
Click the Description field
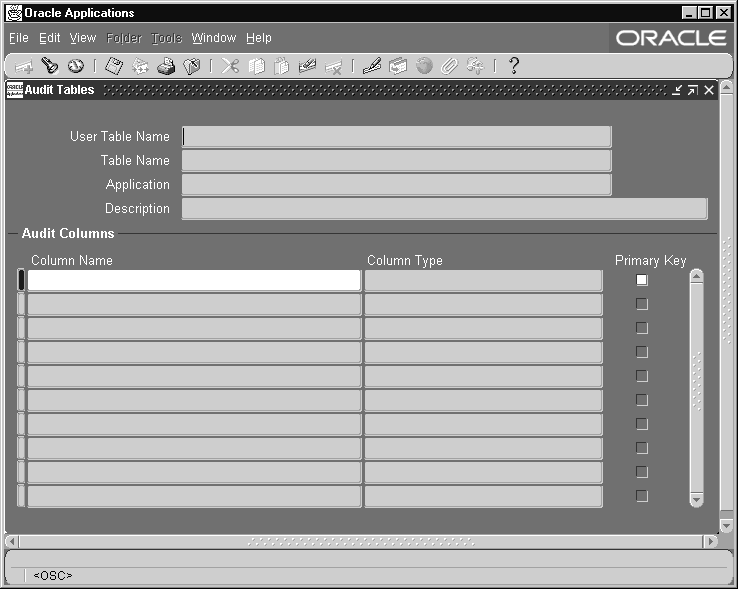(x=444, y=209)
